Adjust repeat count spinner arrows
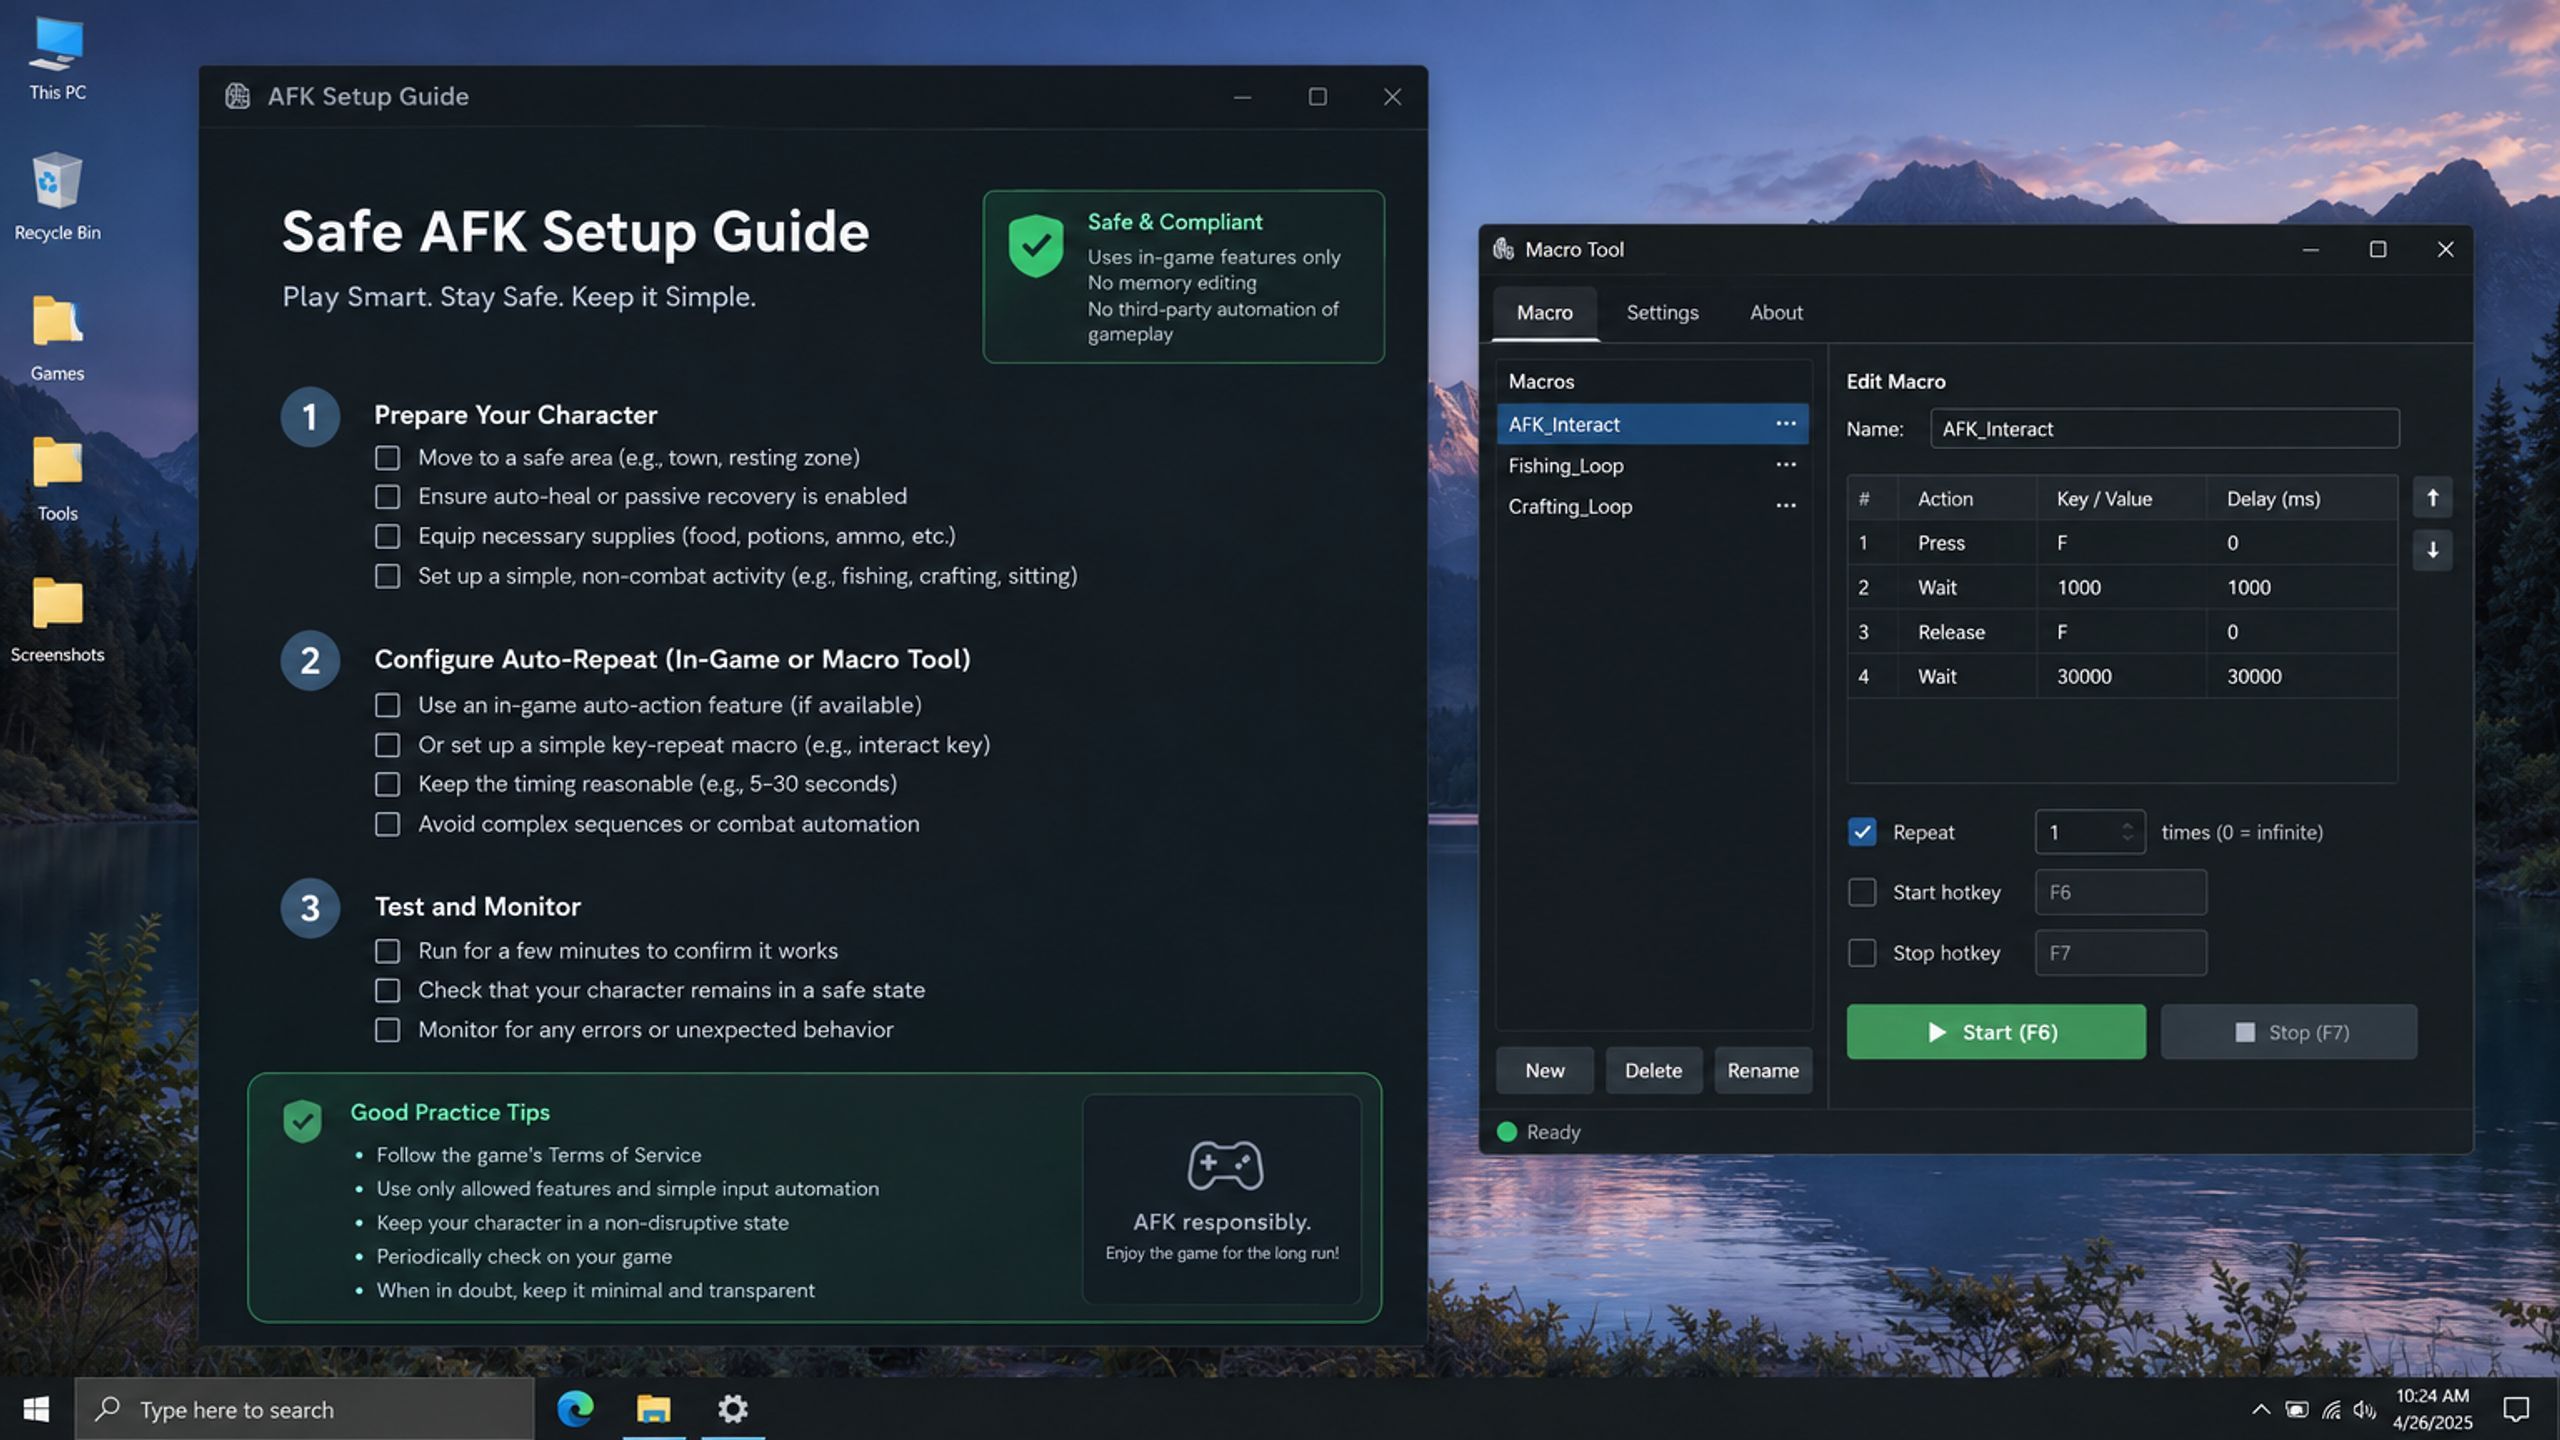 2127,832
